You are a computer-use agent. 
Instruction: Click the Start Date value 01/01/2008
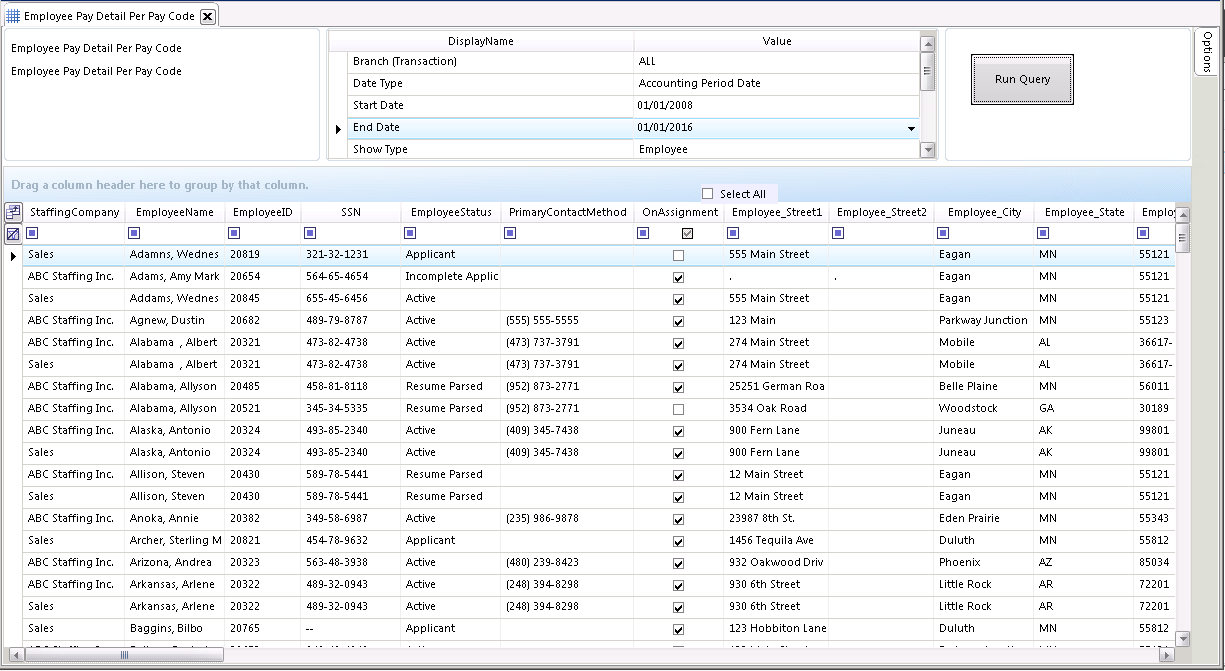click(665, 105)
